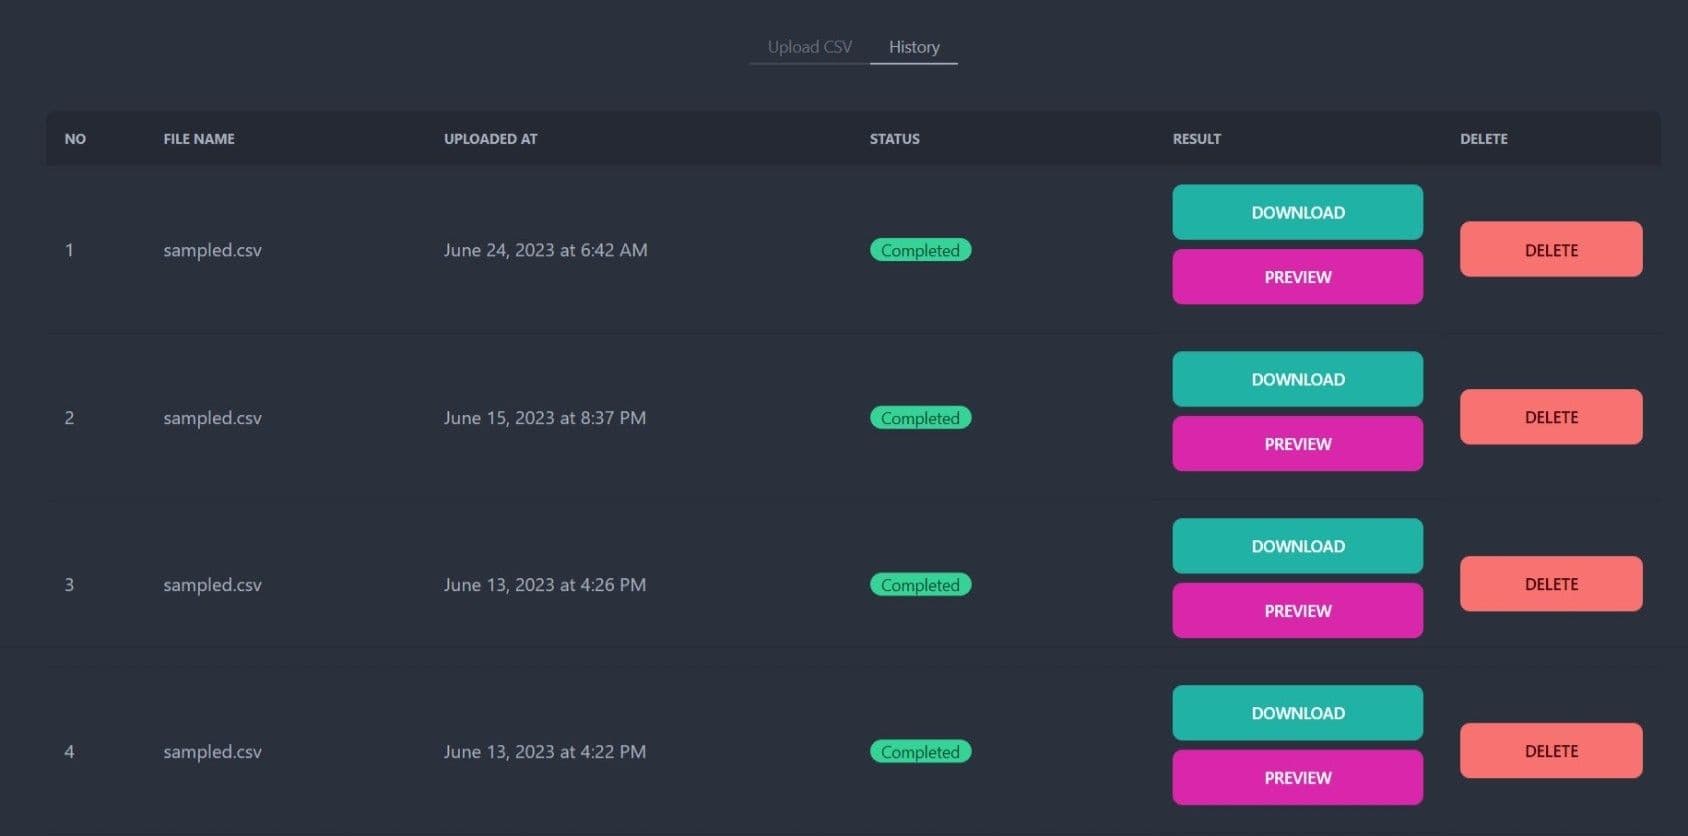1688x836 pixels.
Task: Switch to the Upload CSV tab
Action: click(x=809, y=47)
